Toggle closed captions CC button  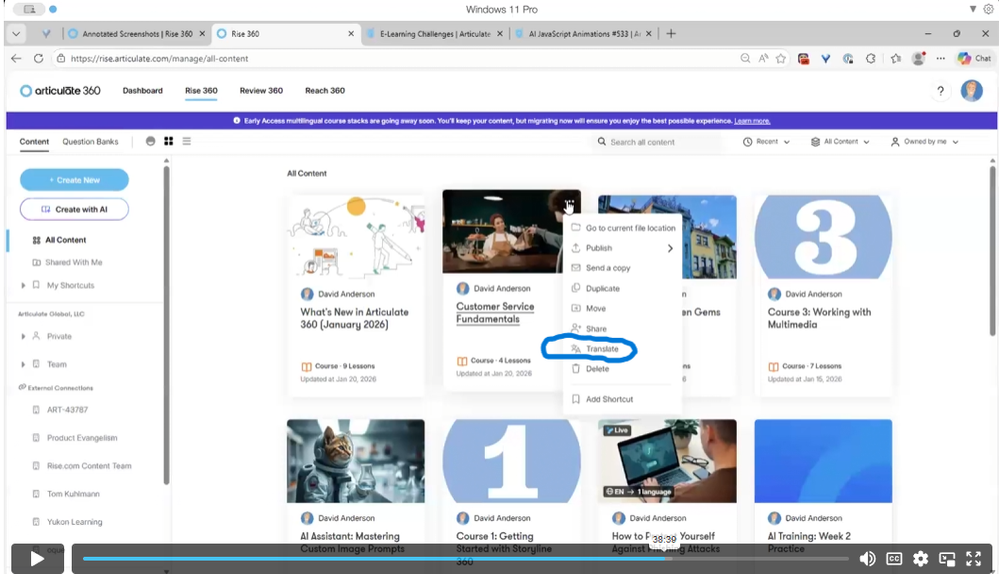coord(894,559)
